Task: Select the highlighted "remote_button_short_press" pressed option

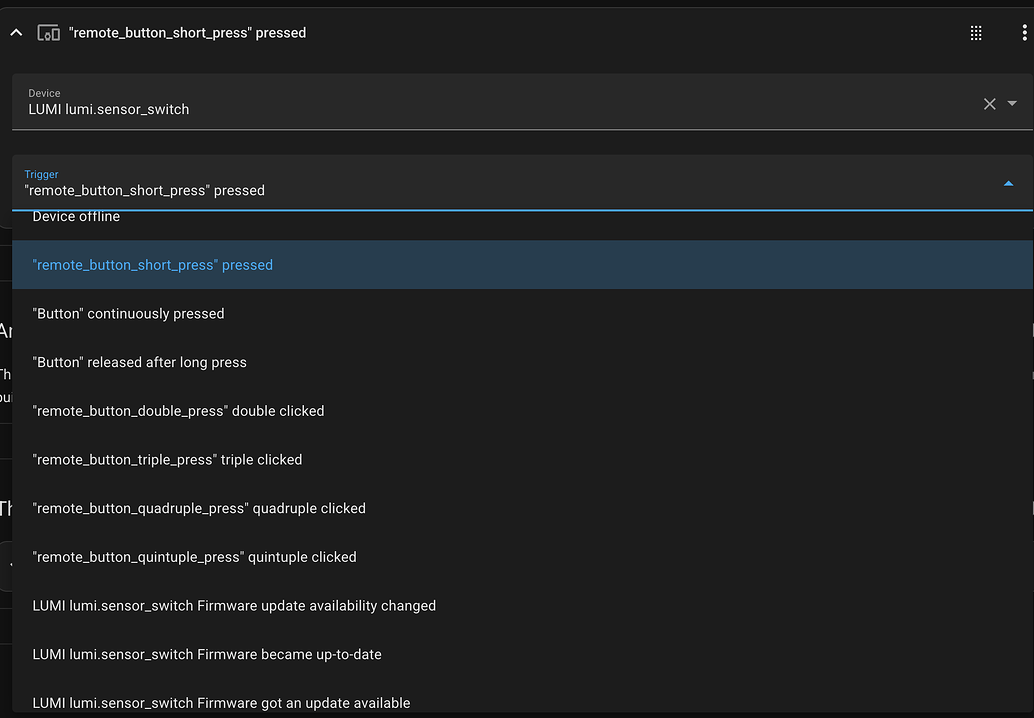Action: pos(153,265)
